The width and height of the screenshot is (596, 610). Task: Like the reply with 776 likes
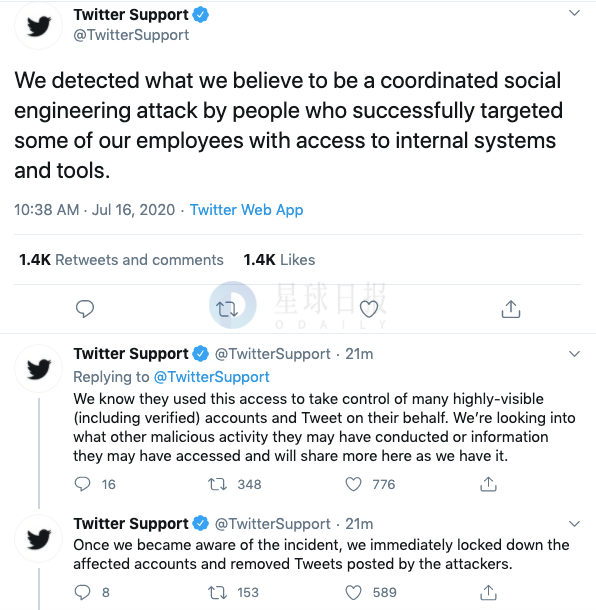pyautogui.click(x=353, y=484)
